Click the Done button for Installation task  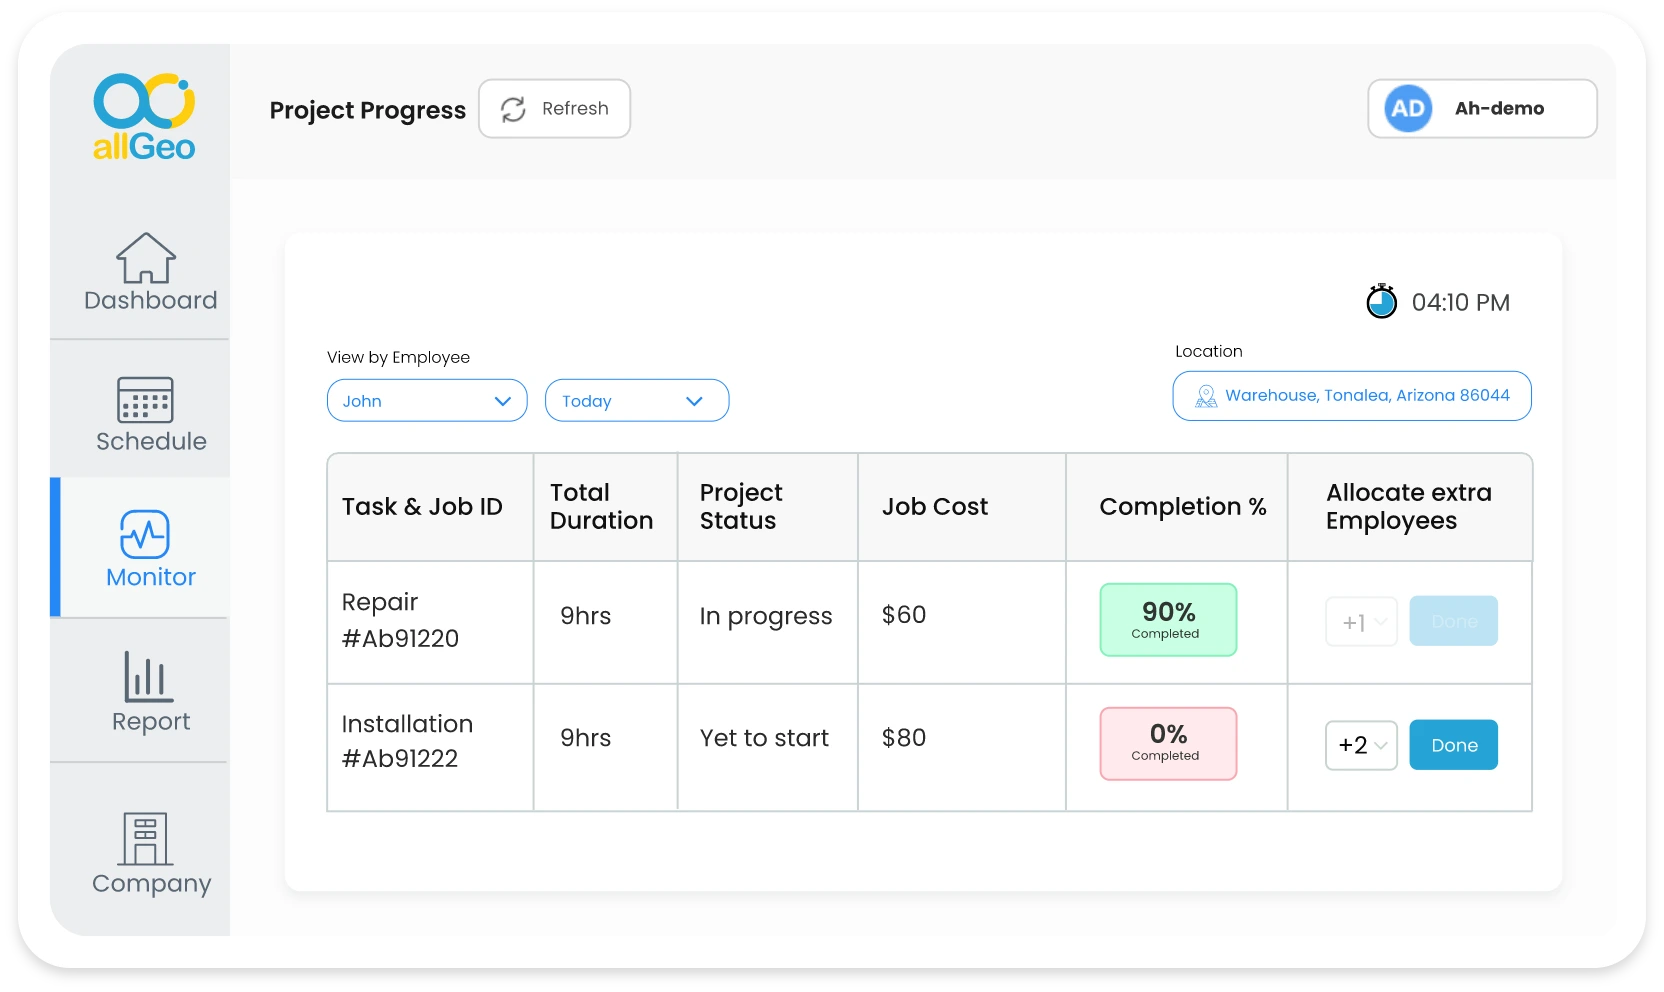(x=1453, y=745)
